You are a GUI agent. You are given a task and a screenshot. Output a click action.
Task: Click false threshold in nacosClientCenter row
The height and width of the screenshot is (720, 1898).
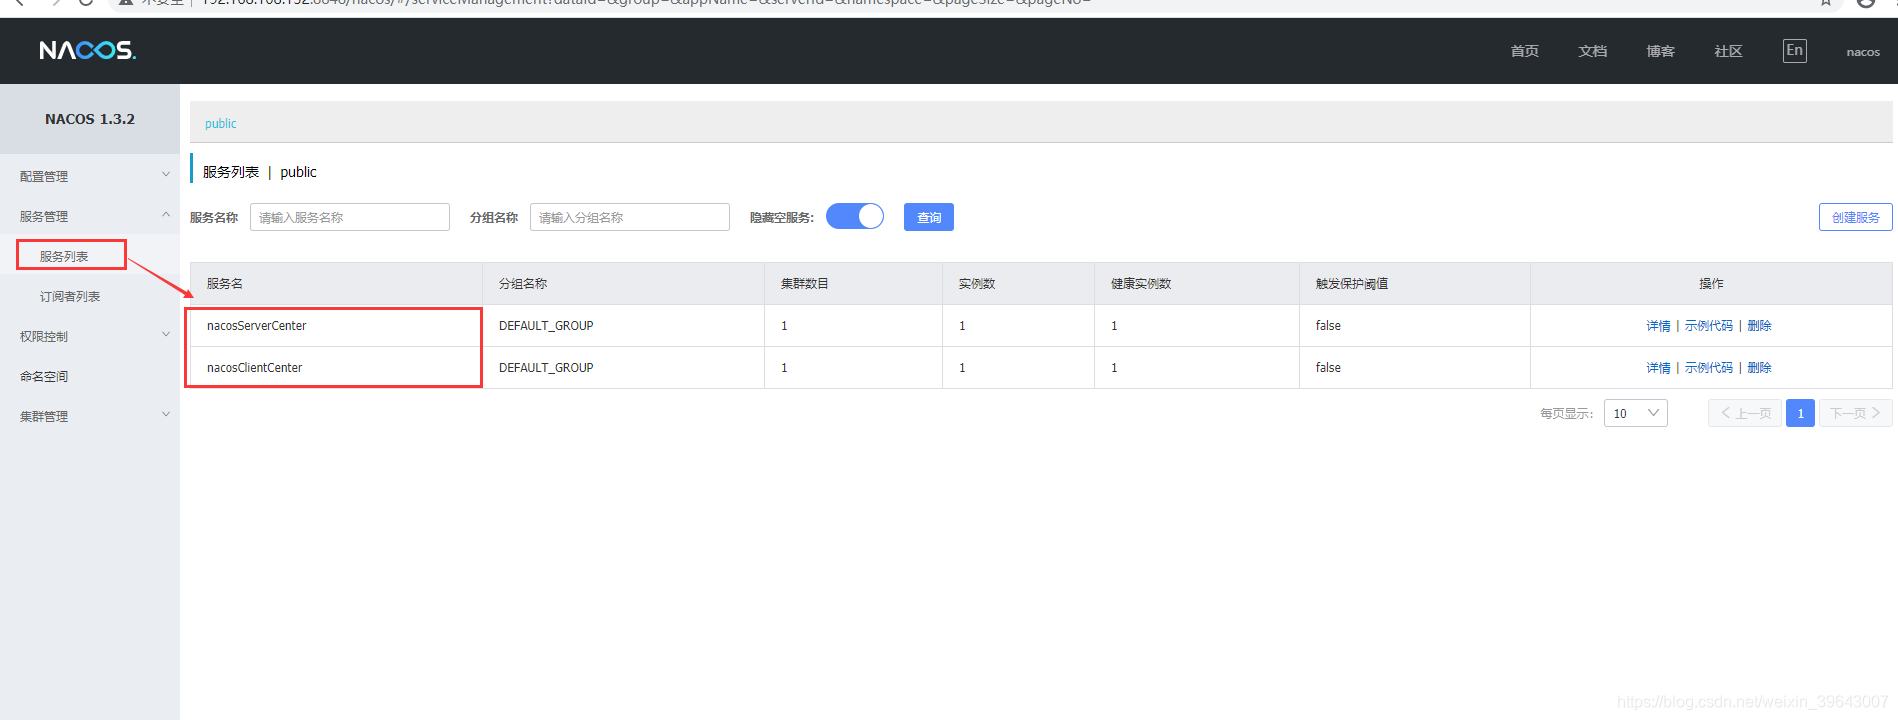(1328, 368)
